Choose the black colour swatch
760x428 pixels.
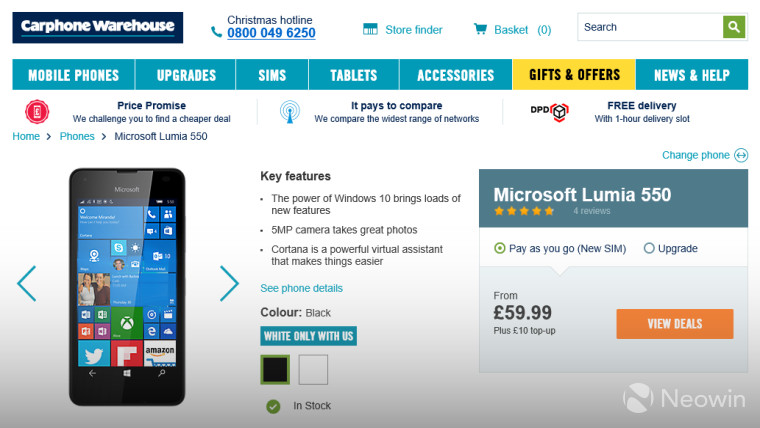(x=275, y=370)
